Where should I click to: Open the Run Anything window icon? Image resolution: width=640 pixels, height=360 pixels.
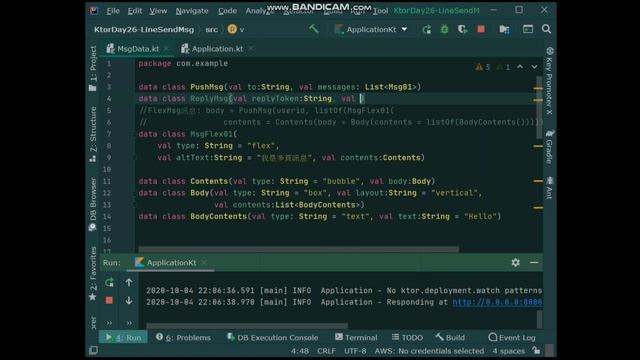pos(528,29)
